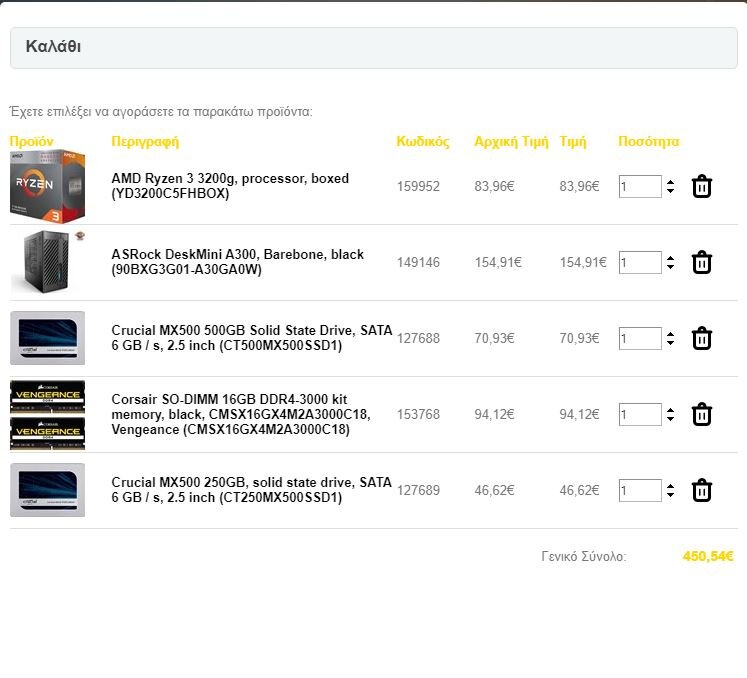Screen dimensions: 747x678
Task: Open the AMD Ryzen box thumbnail
Action: (x=47, y=186)
